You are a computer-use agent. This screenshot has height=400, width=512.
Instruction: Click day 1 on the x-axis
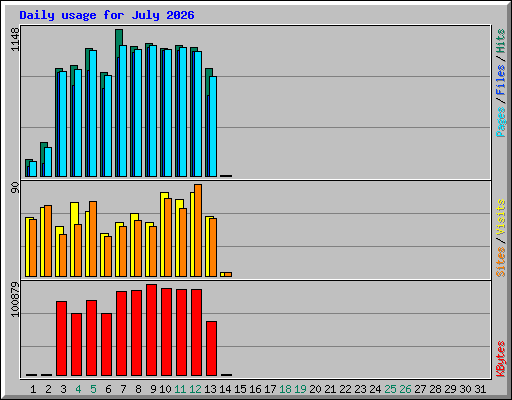[33, 389]
